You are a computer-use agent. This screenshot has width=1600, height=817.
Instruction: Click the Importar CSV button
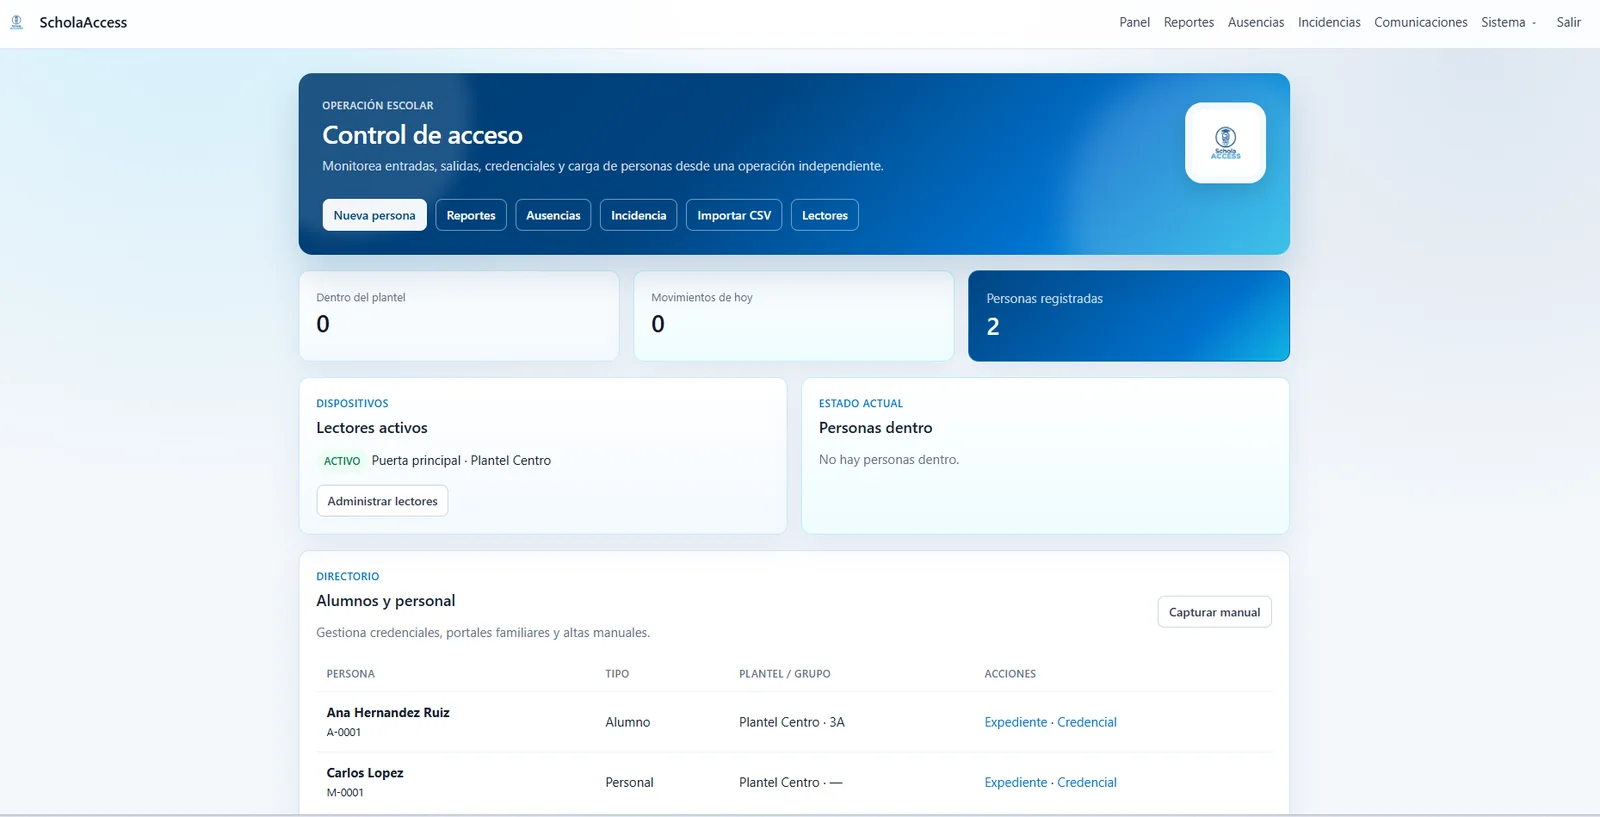734,215
